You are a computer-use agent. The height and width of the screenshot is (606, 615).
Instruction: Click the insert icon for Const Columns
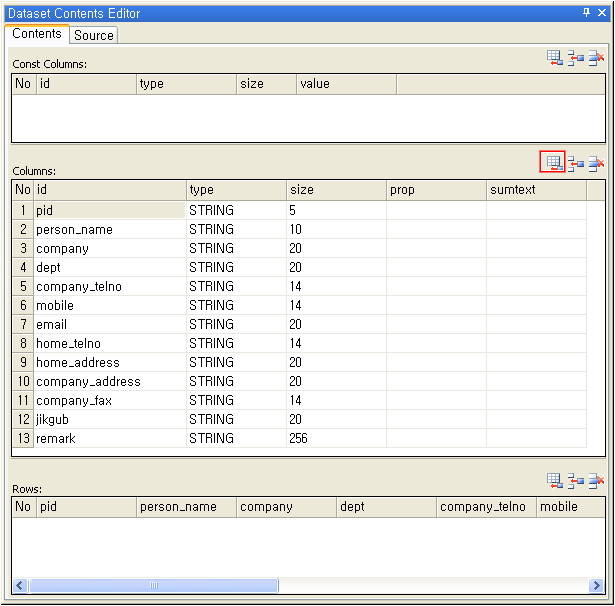point(575,58)
